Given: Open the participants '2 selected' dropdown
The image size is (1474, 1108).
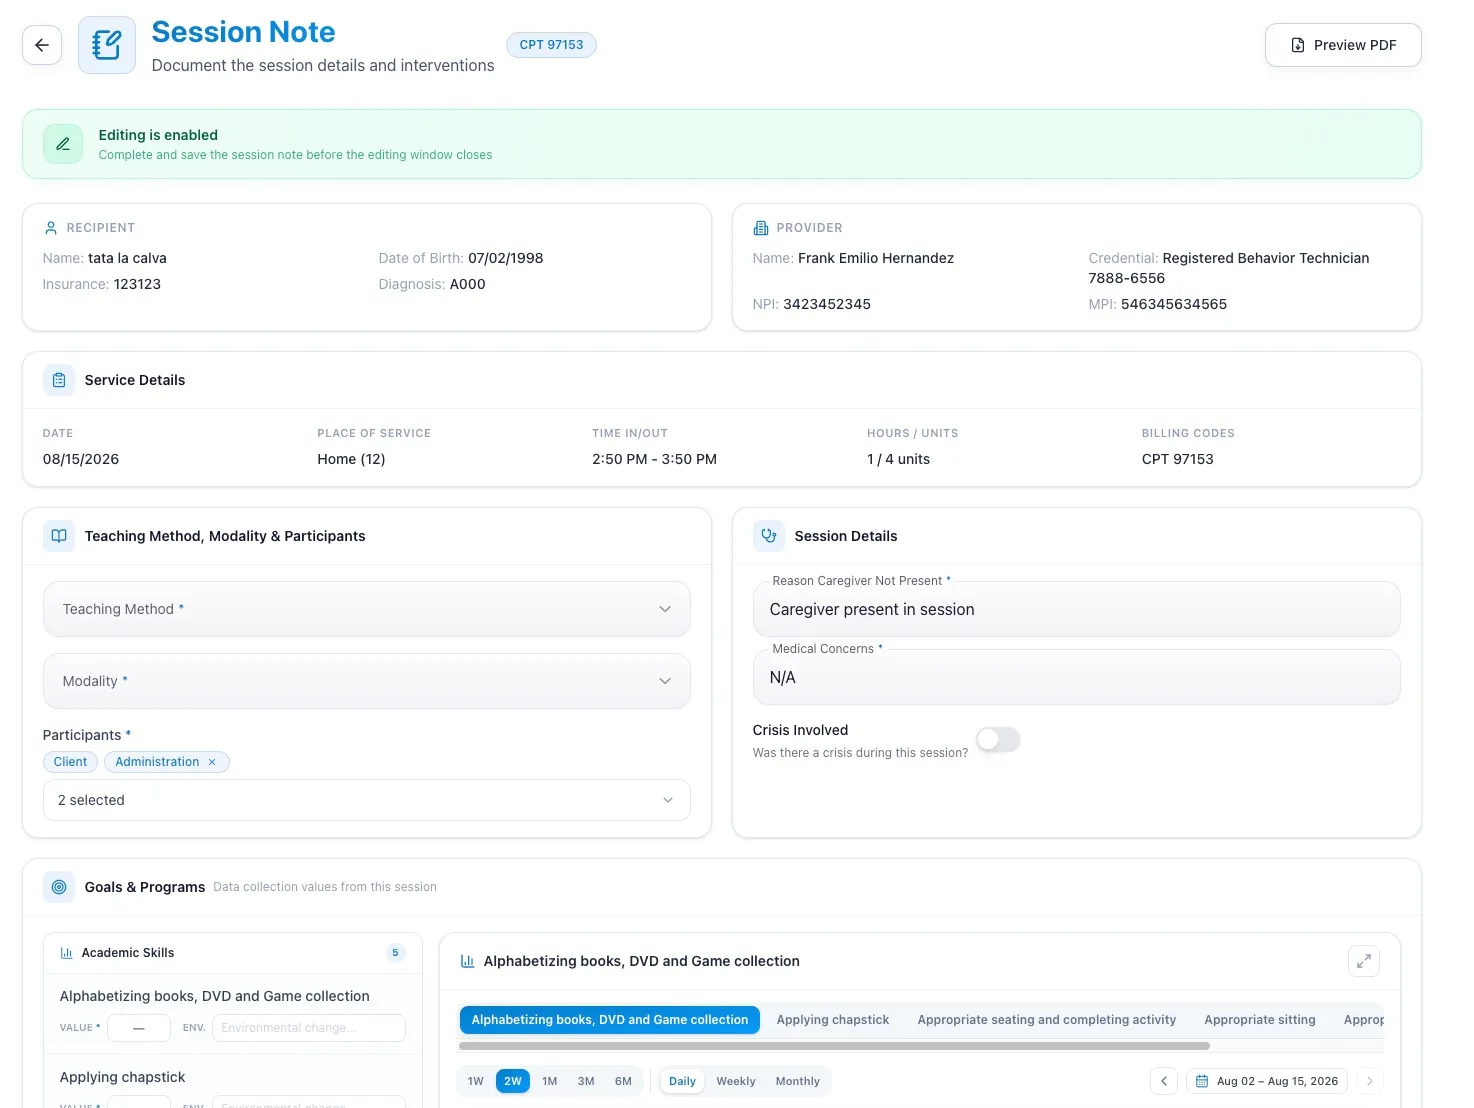Looking at the screenshot, I should point(367,800).
